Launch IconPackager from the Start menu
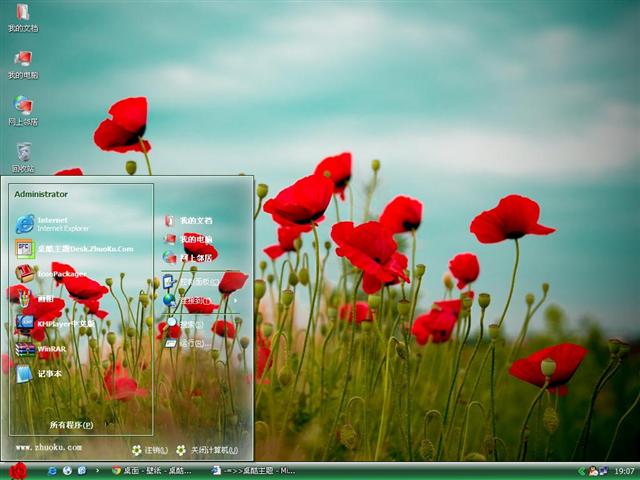Screen dimensions: 640x480 60,273
